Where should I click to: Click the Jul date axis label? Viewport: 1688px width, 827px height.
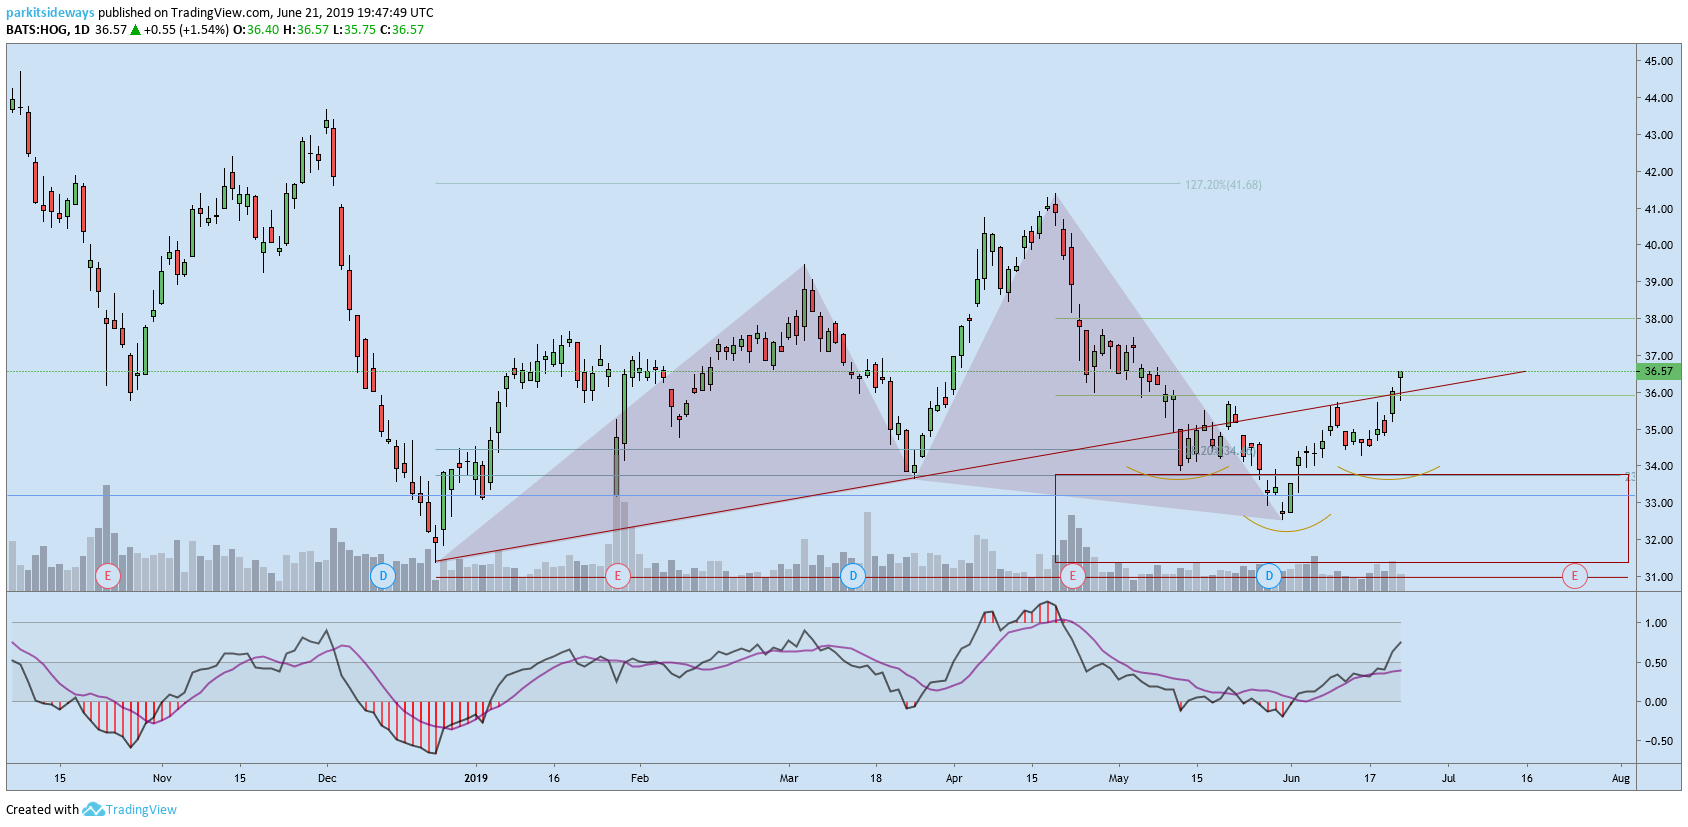[x=1448, y=778]
